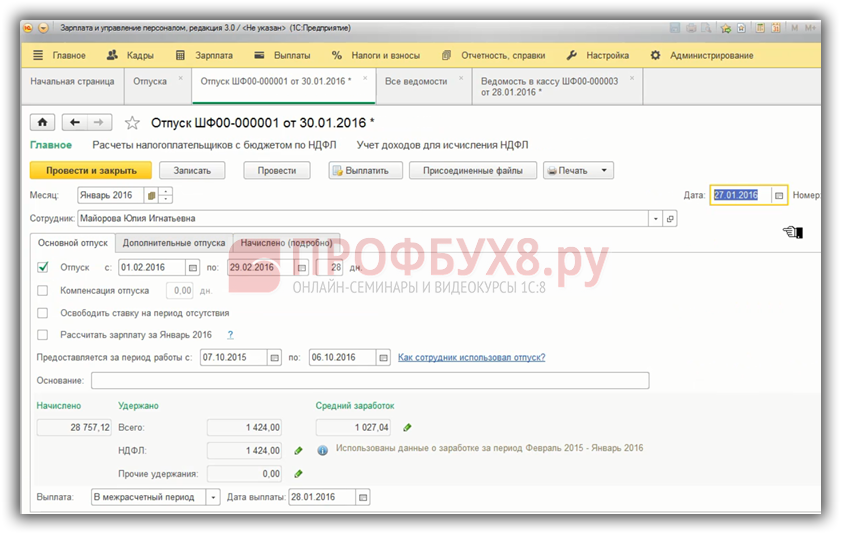Click the Дата field showing 27.01.2016
Image resolution: width=841 pixels, height=534 pixels.
tap(741, 196)
